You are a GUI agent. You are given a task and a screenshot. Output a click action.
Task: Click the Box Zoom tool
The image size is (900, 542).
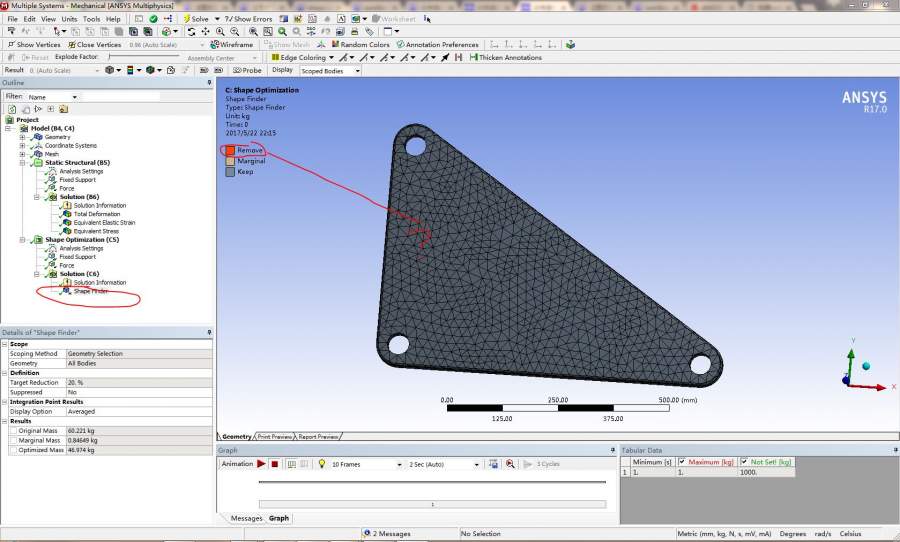(x=253, y=32)
